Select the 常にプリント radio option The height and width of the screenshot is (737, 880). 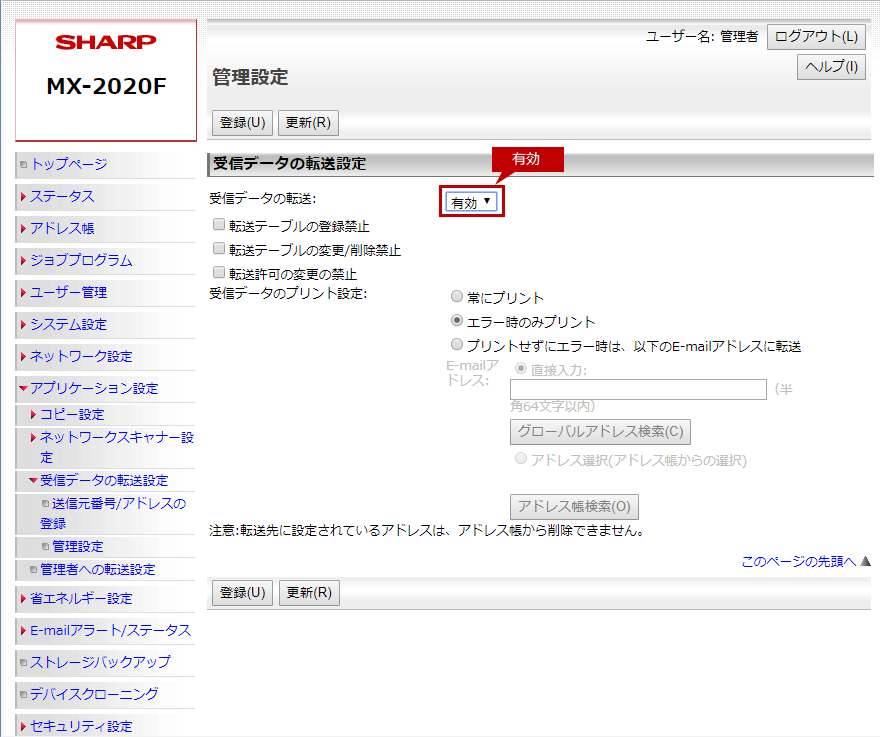click(457, 297)
